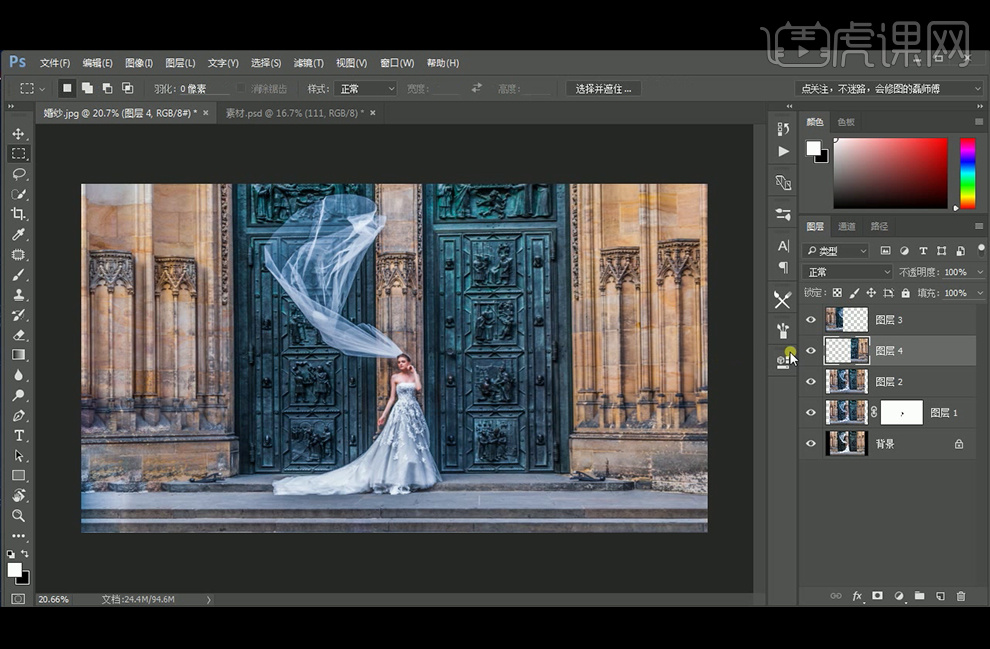Toggle eye icon for 图层 2
Screen dimensions: 990x649
click(811, 382)
